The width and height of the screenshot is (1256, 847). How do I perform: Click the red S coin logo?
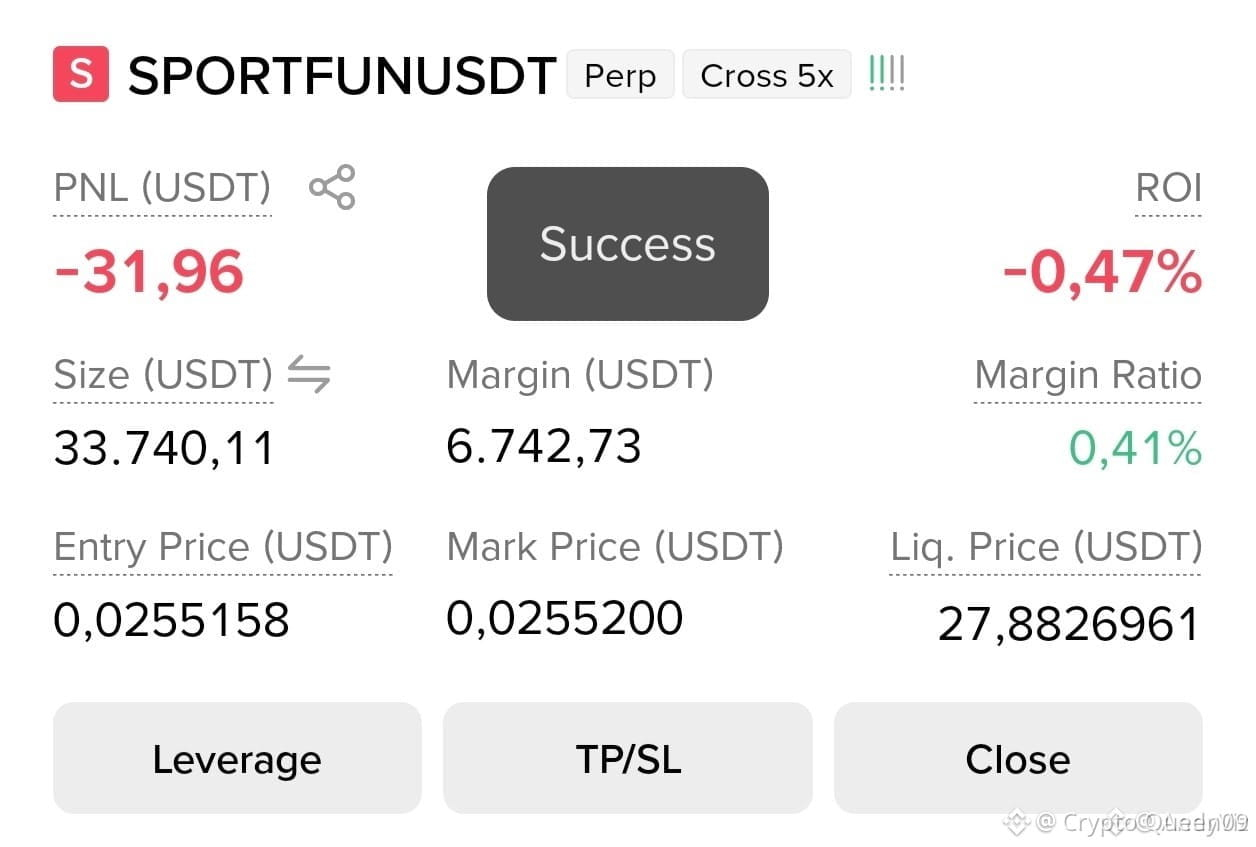(81, 74)
